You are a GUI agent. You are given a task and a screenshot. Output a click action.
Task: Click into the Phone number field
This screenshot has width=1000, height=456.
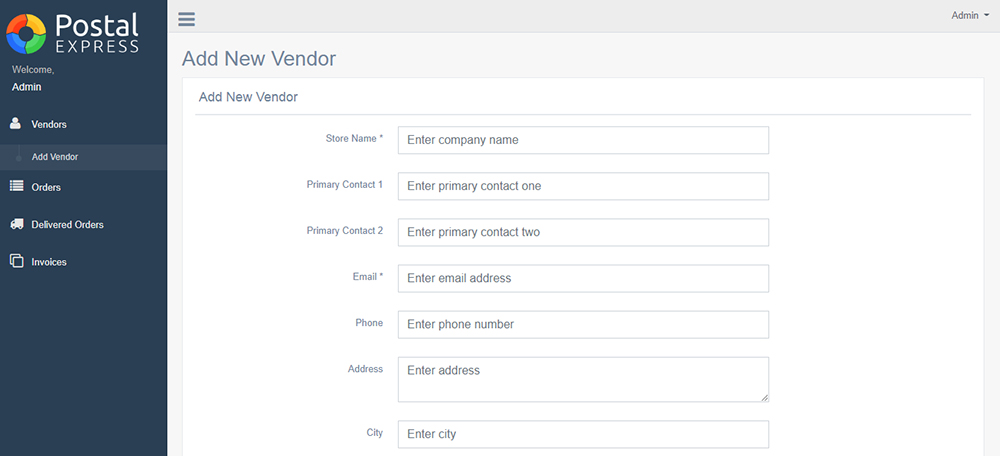(583, 324)
